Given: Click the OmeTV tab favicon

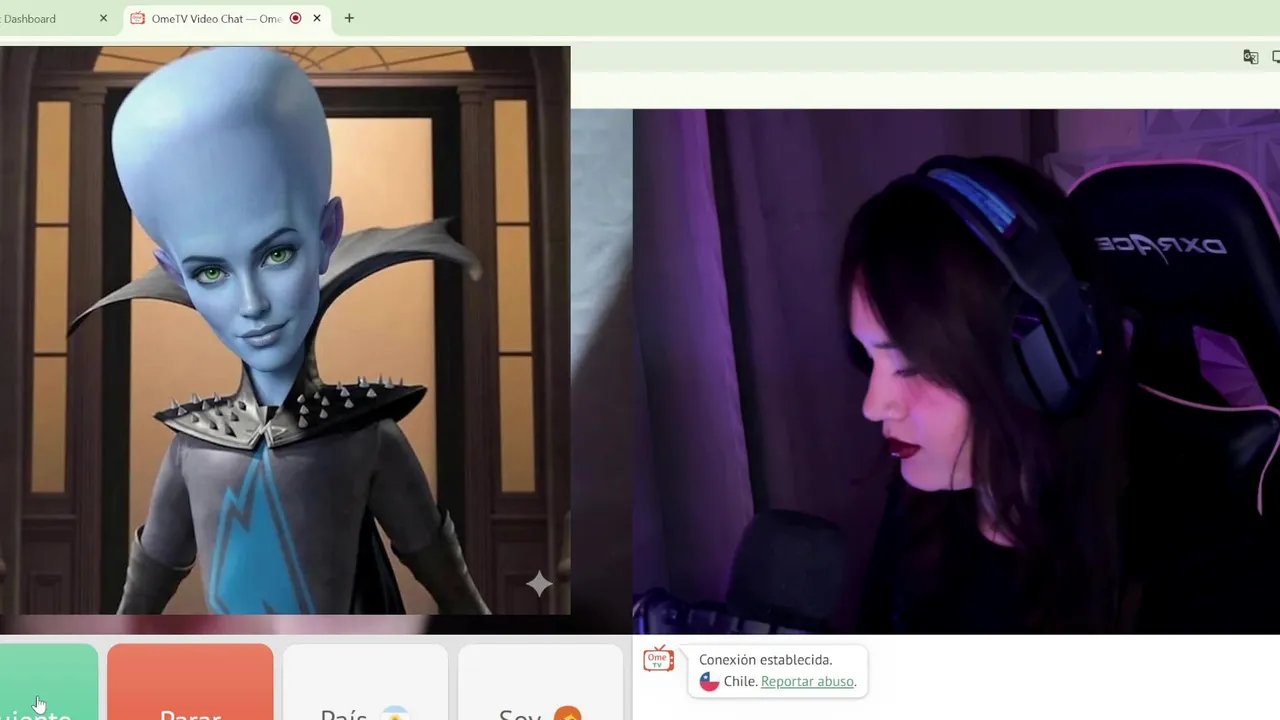Looking at the screenshot, I should point(138,18).
